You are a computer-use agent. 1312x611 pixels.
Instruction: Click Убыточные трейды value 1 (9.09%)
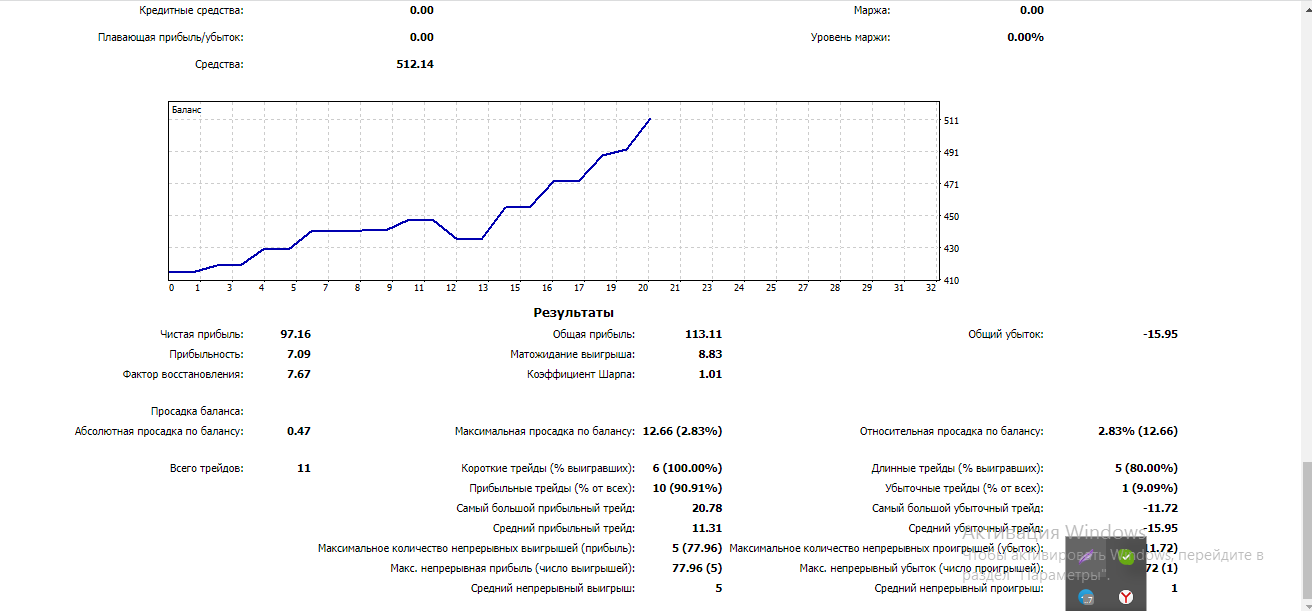[1149, 488]
